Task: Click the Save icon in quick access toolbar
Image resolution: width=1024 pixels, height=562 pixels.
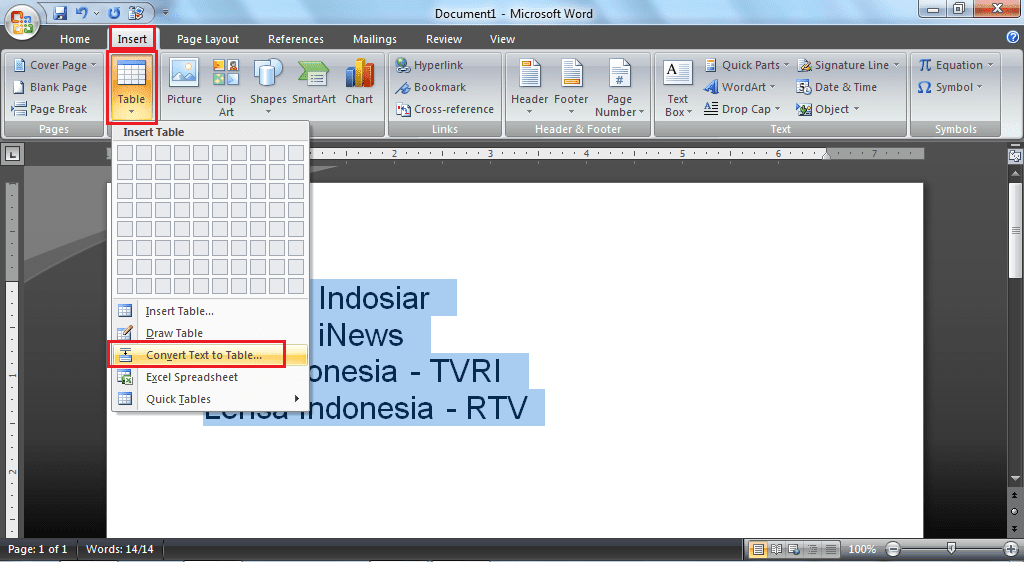Action: 60,13
